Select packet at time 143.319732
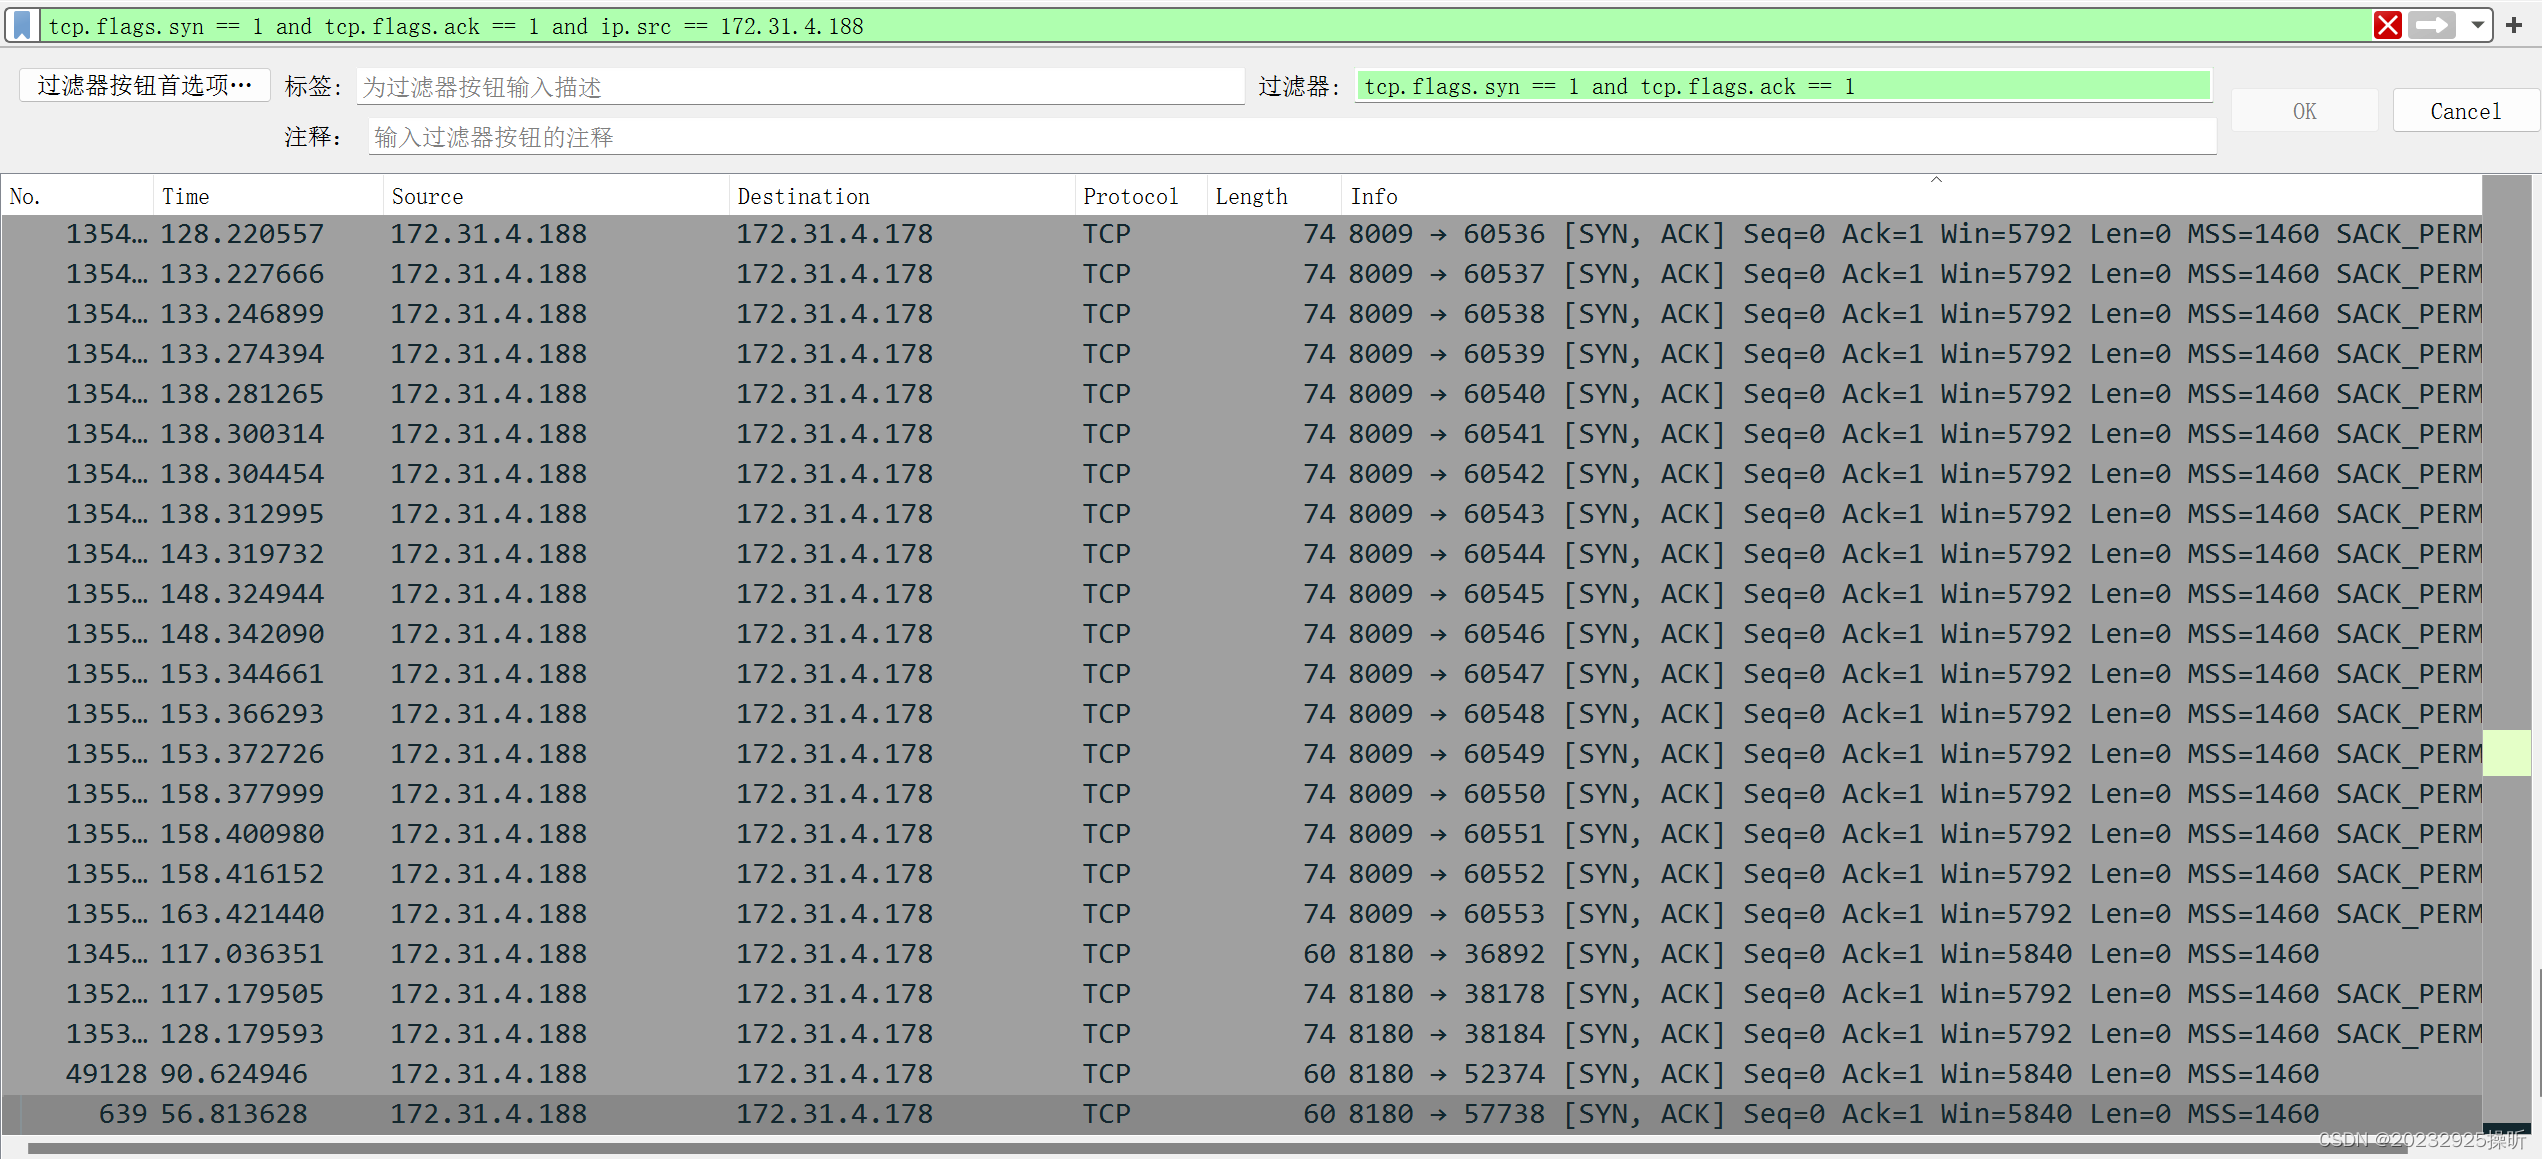 tap(1241, 554)
